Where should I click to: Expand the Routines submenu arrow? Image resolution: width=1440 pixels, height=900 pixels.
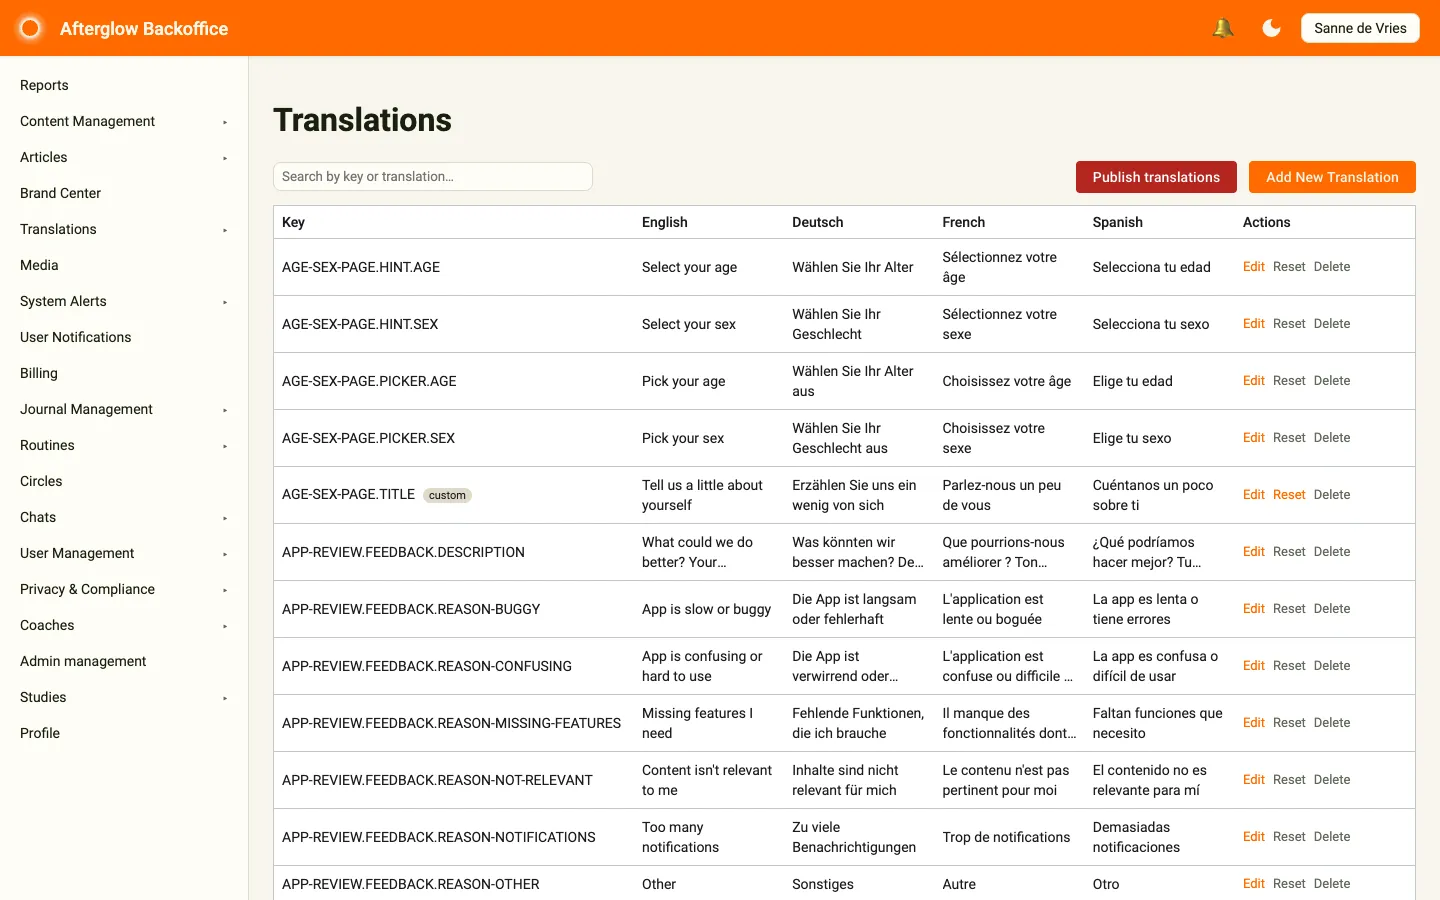coord(225,446)
